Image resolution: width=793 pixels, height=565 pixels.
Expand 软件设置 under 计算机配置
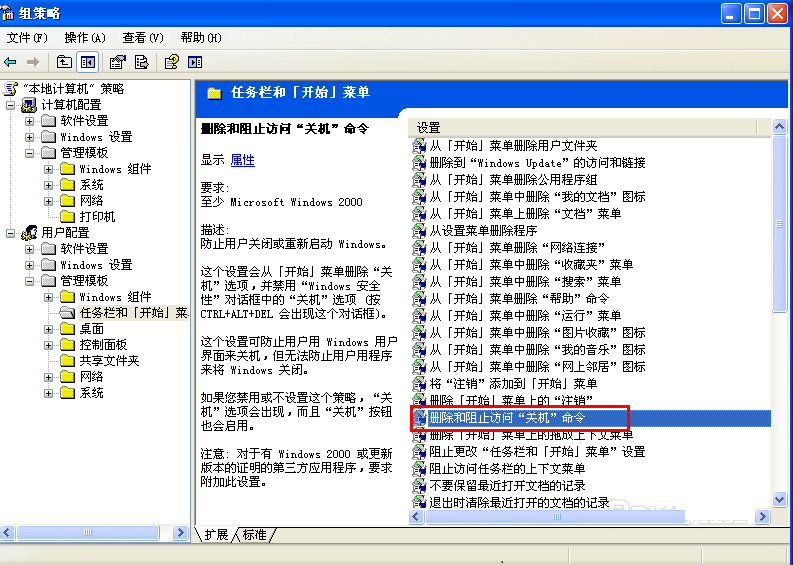click(29, 121)
